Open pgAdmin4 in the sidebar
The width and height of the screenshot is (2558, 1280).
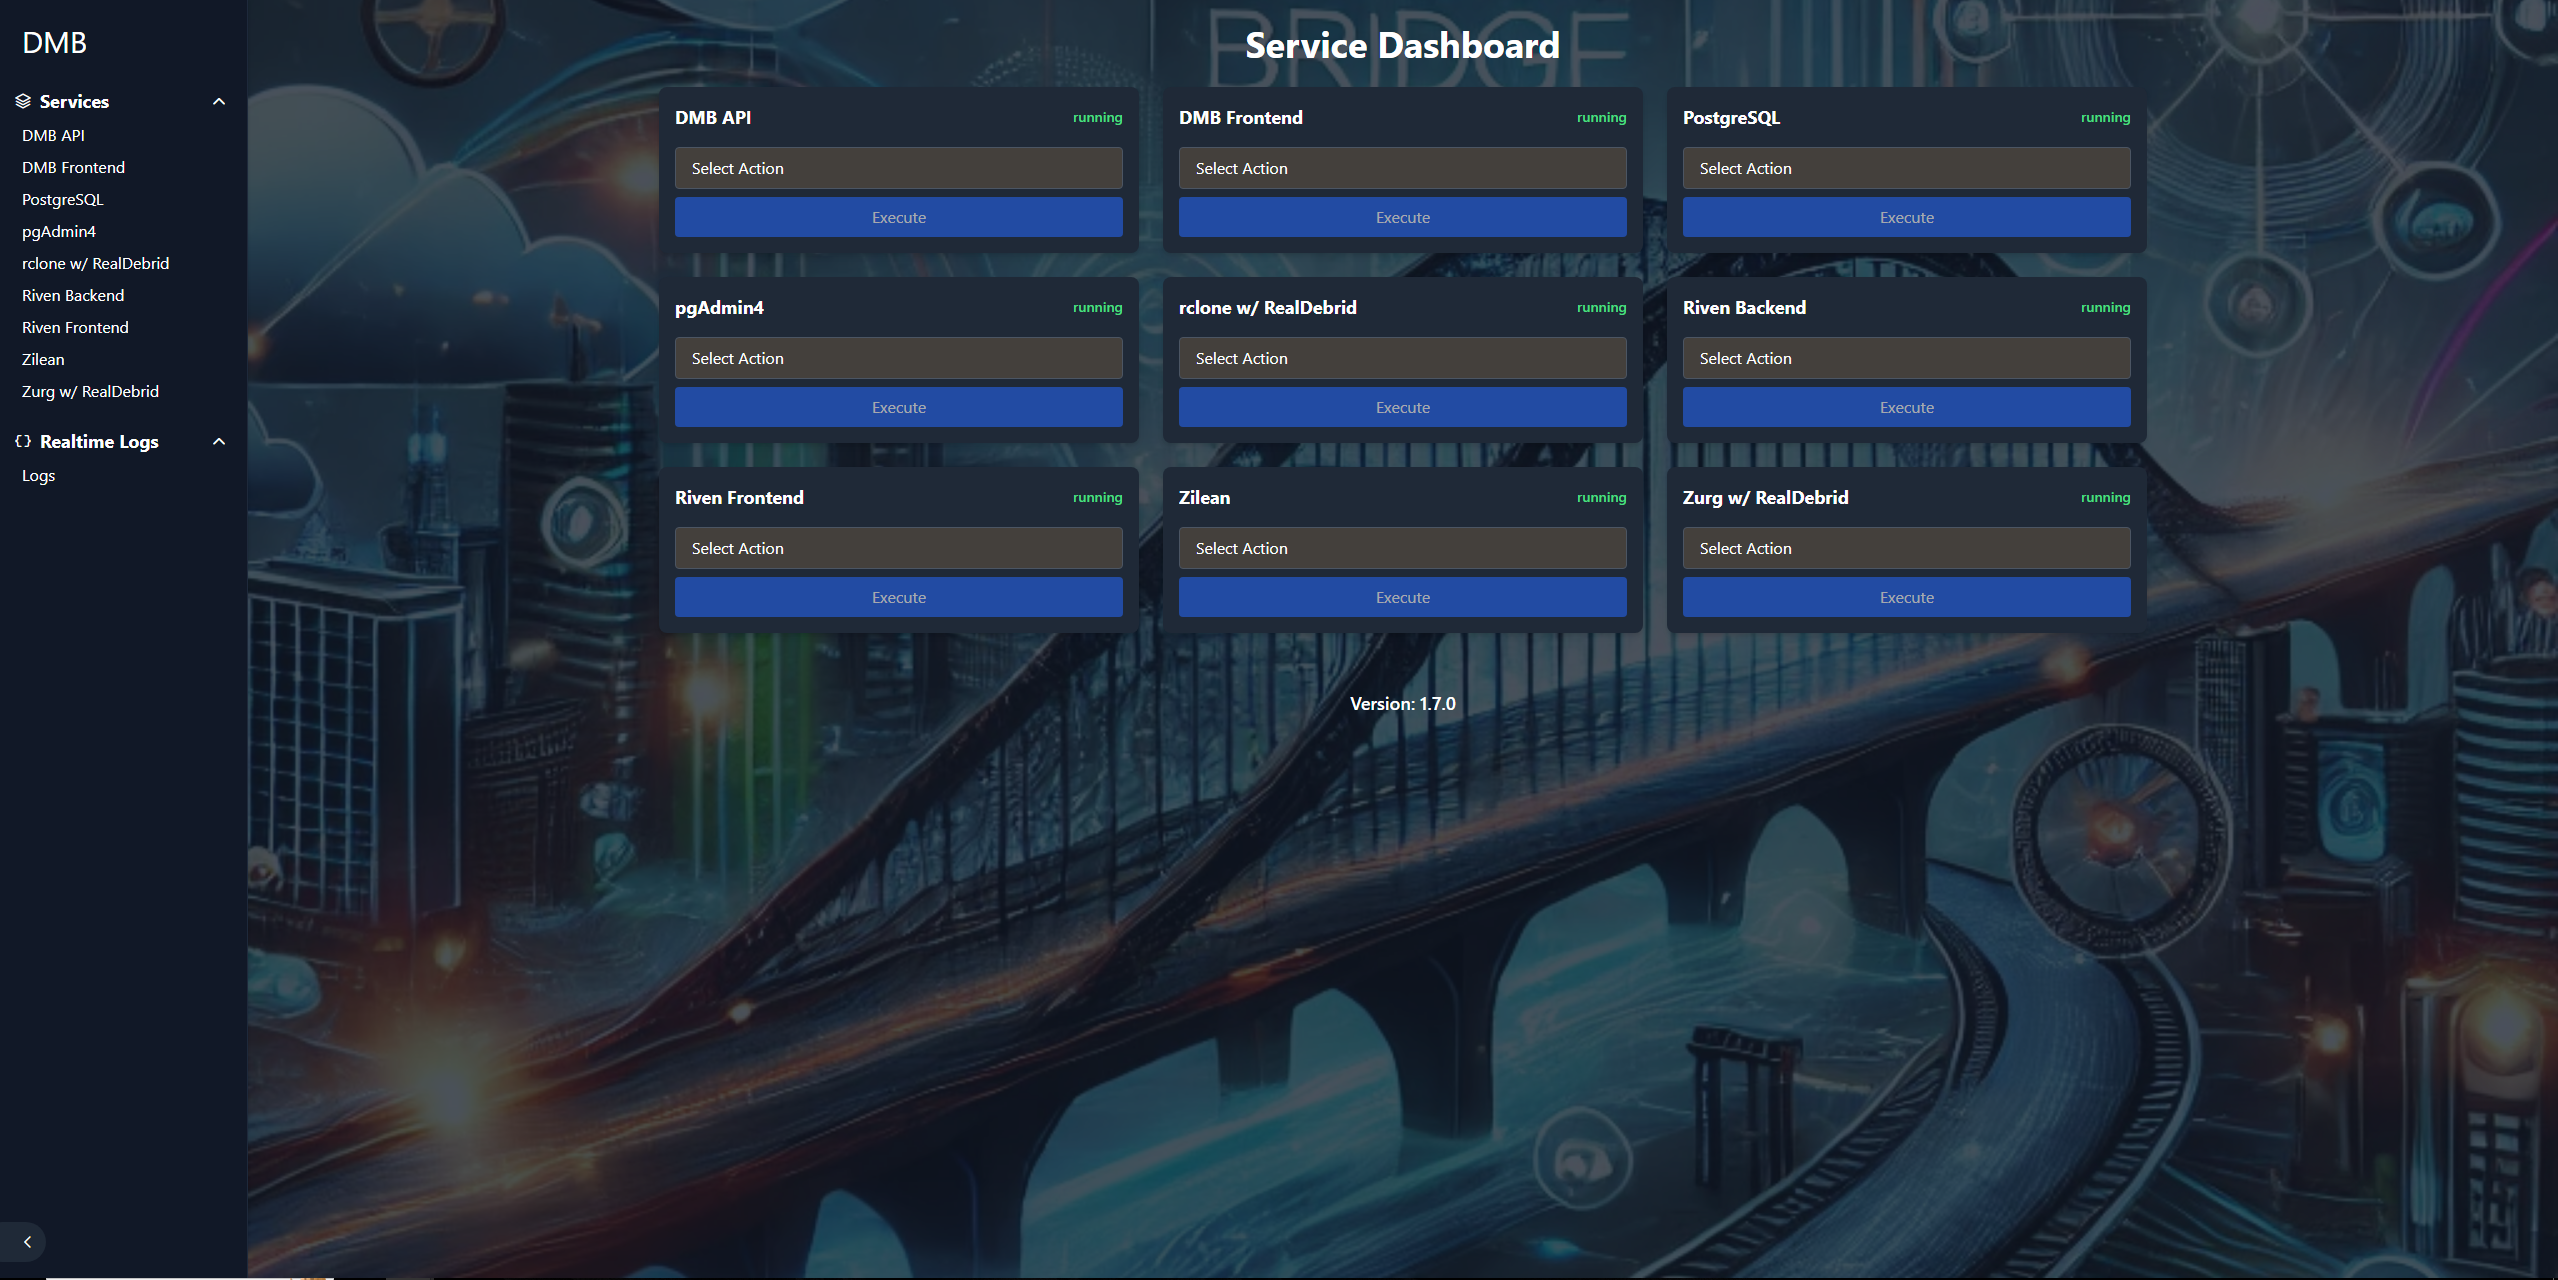[x=59, y=231]
